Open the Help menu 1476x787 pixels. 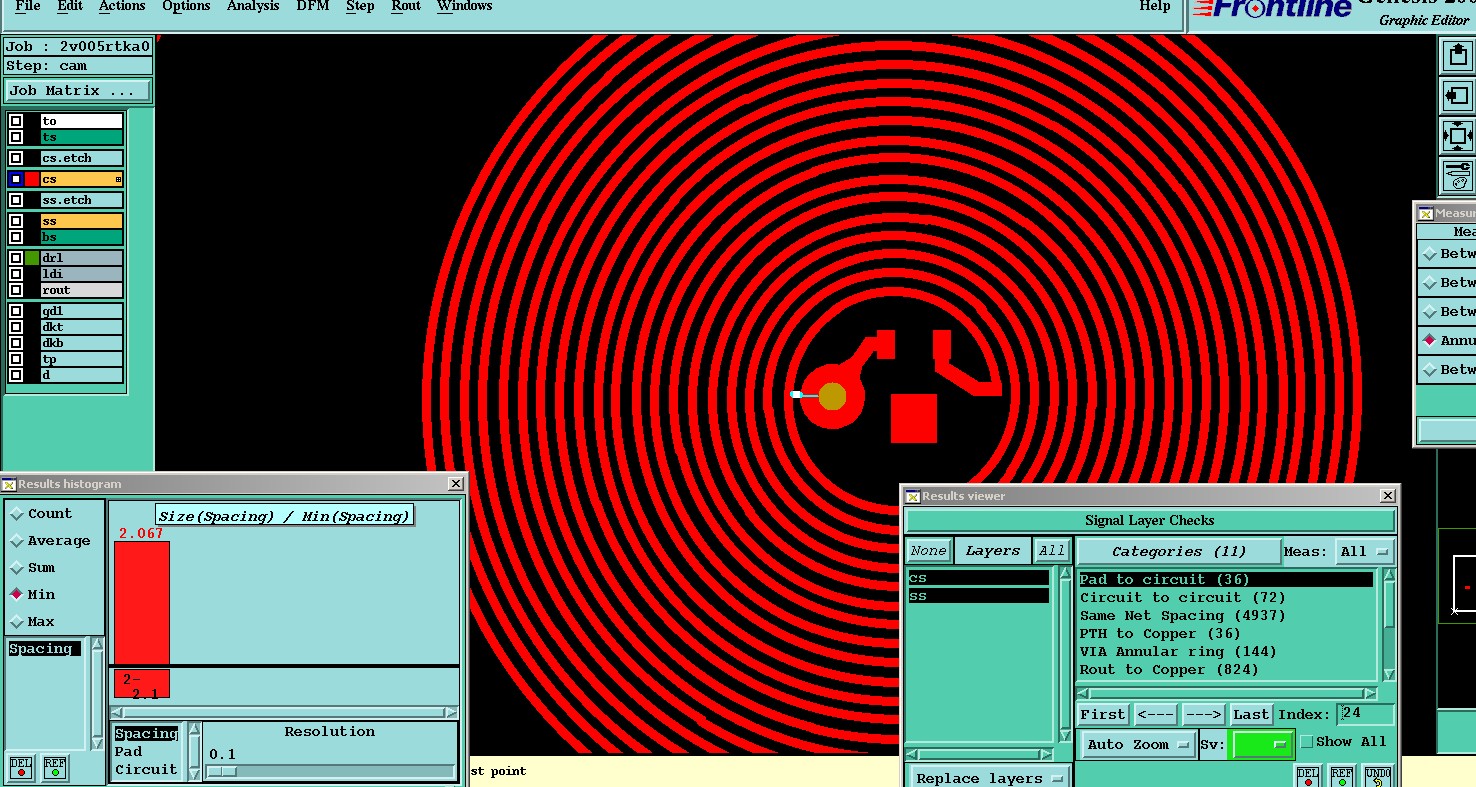[x=1155, y=7]
